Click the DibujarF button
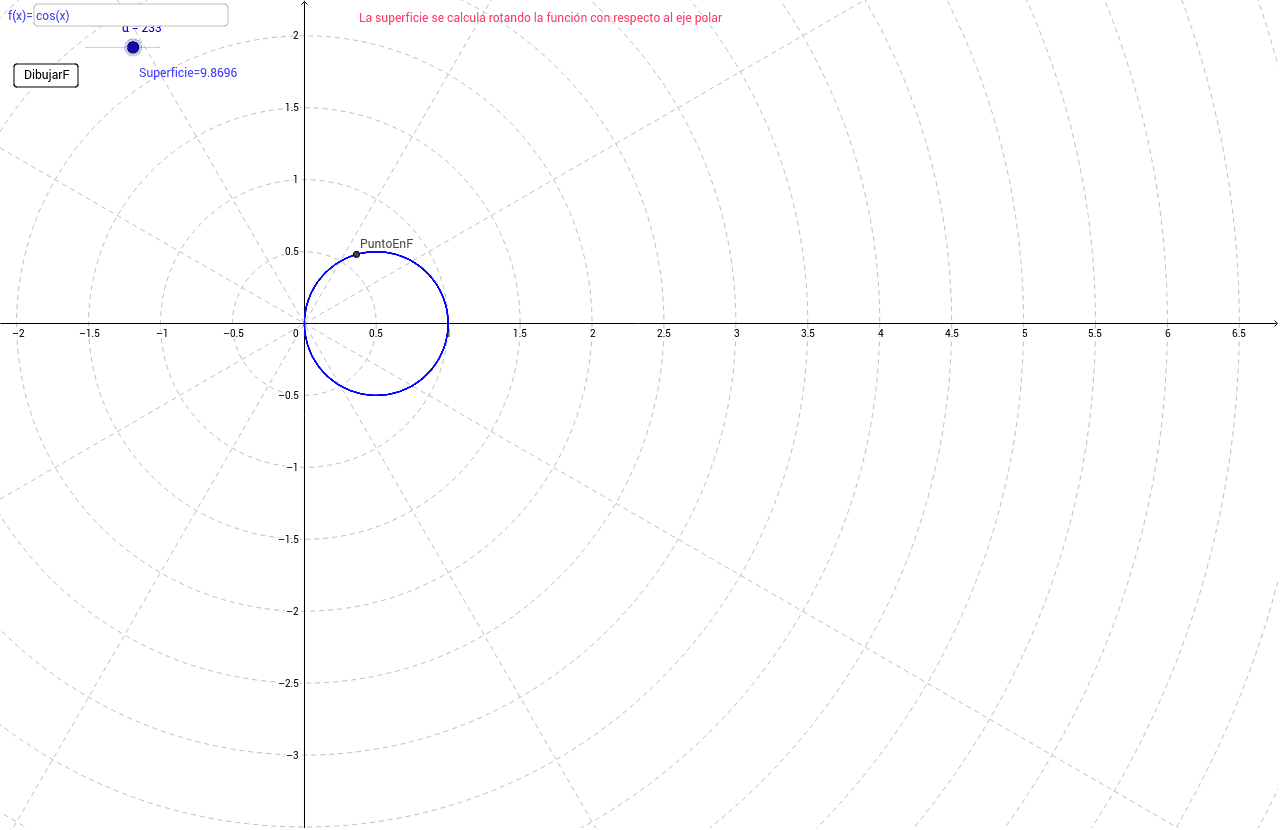Viewport: 1280px width, 830px height. click(46, 75)
